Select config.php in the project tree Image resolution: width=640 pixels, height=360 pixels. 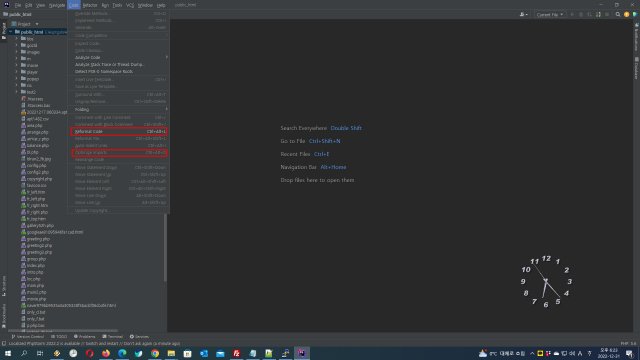pyautogui.click(x=36, y=165)
